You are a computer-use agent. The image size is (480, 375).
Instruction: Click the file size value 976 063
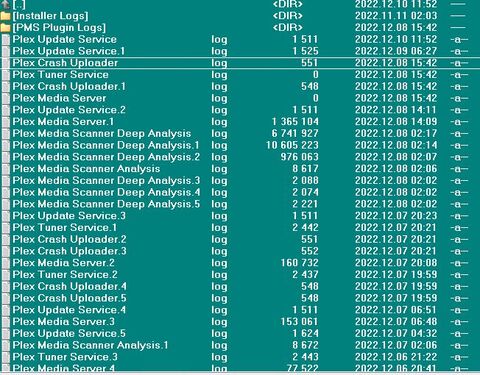(300, 157)
